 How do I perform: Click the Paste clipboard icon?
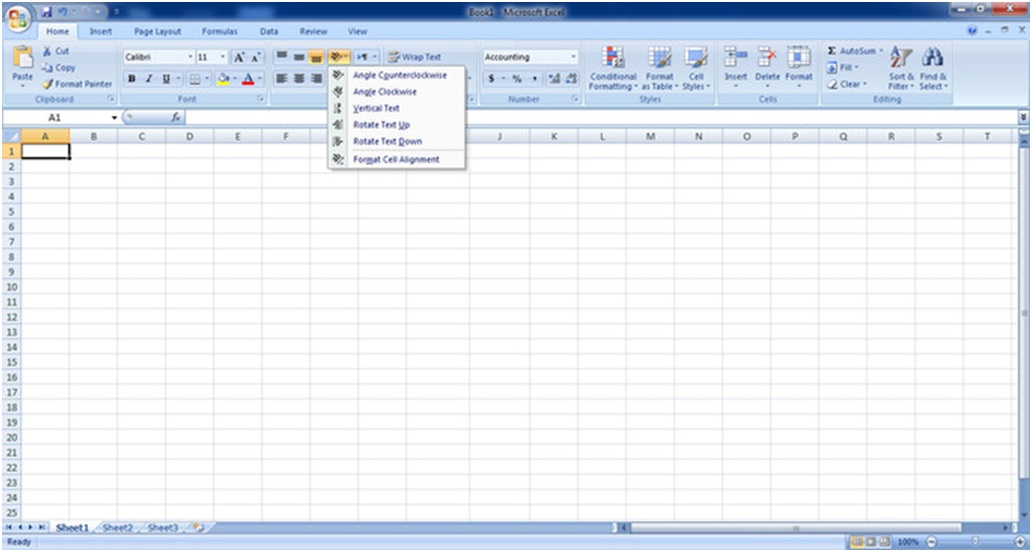click(x=22, y=62)
